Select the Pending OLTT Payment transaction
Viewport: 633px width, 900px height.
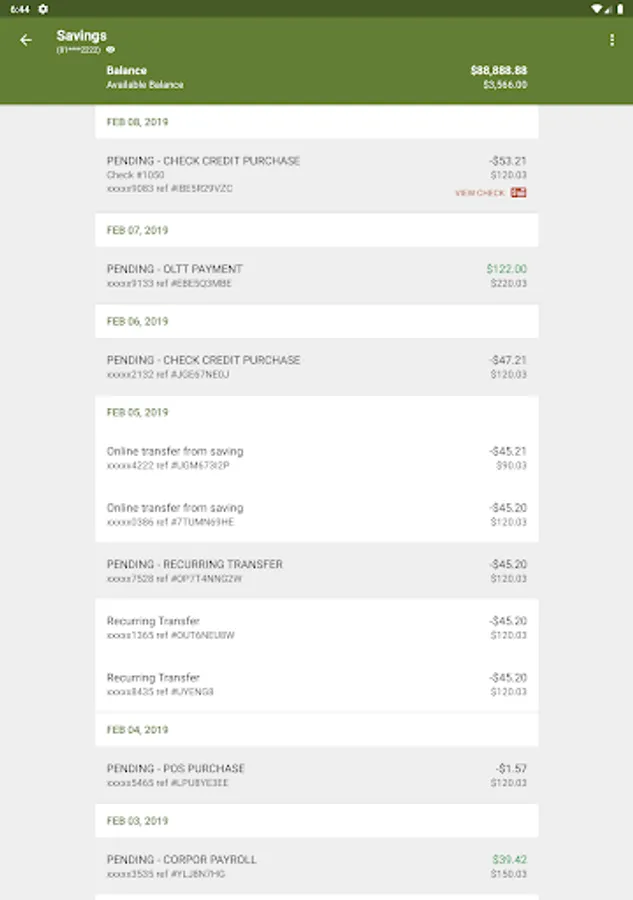click(x=316, y=276)
